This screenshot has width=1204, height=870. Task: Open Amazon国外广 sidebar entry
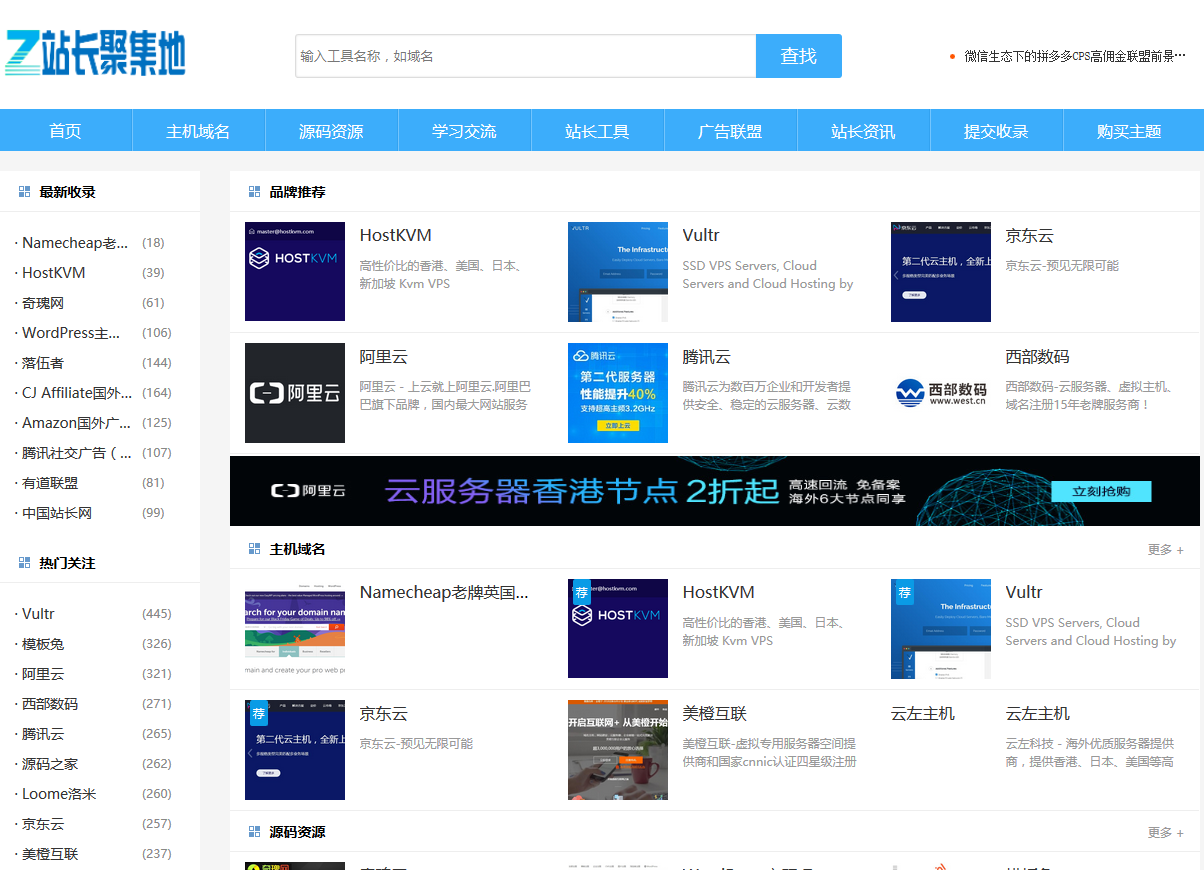(77, 423)
